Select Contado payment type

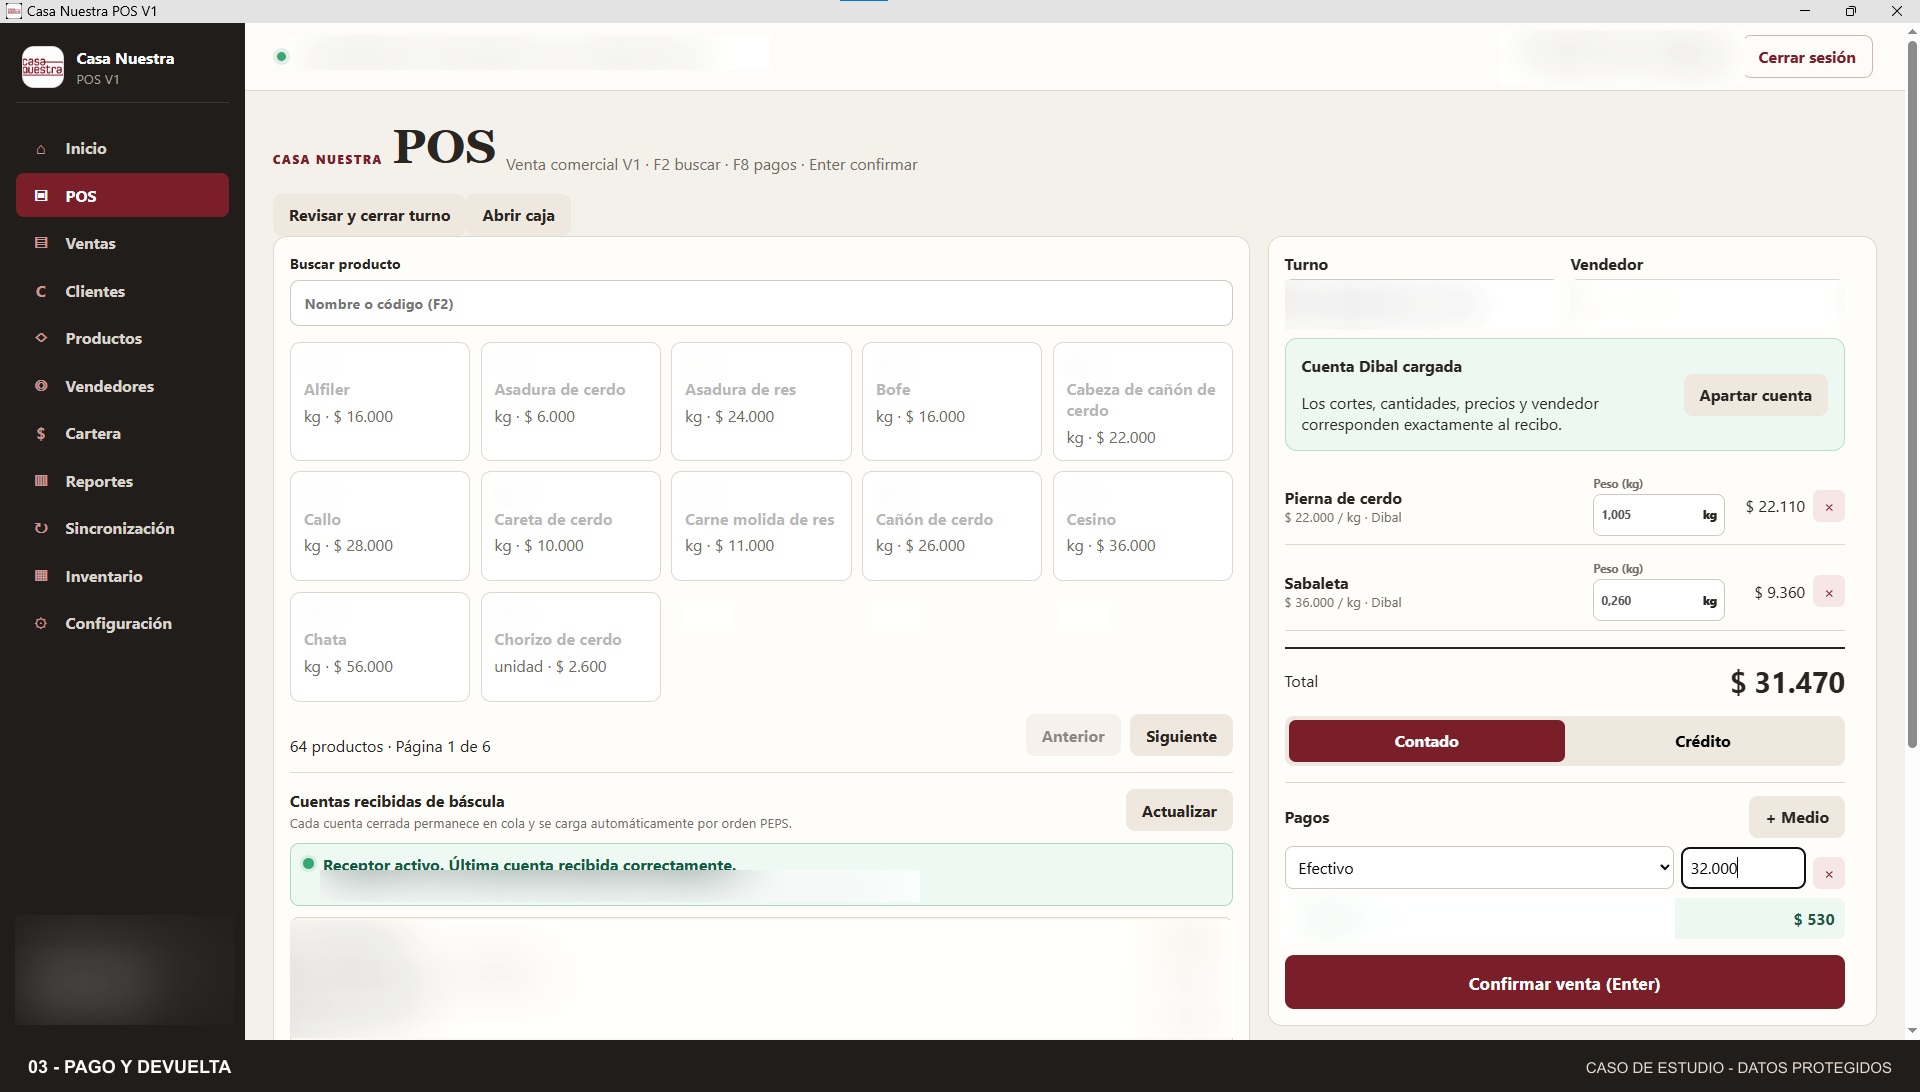pyautogui.click(x=1426, y=741)
